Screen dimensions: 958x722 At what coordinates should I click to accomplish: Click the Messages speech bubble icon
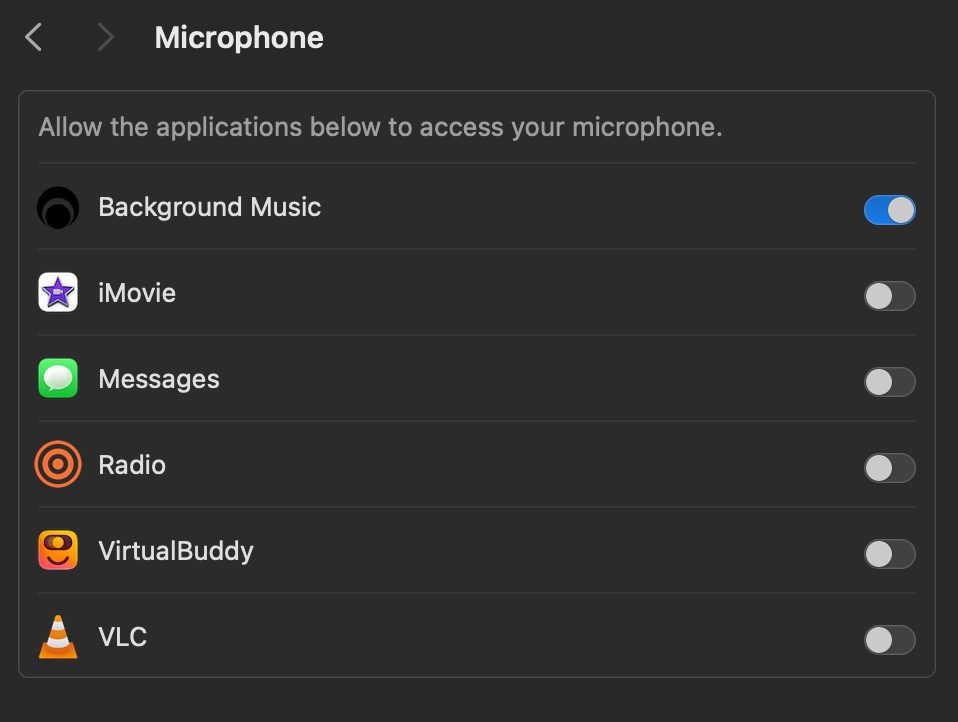58,379
